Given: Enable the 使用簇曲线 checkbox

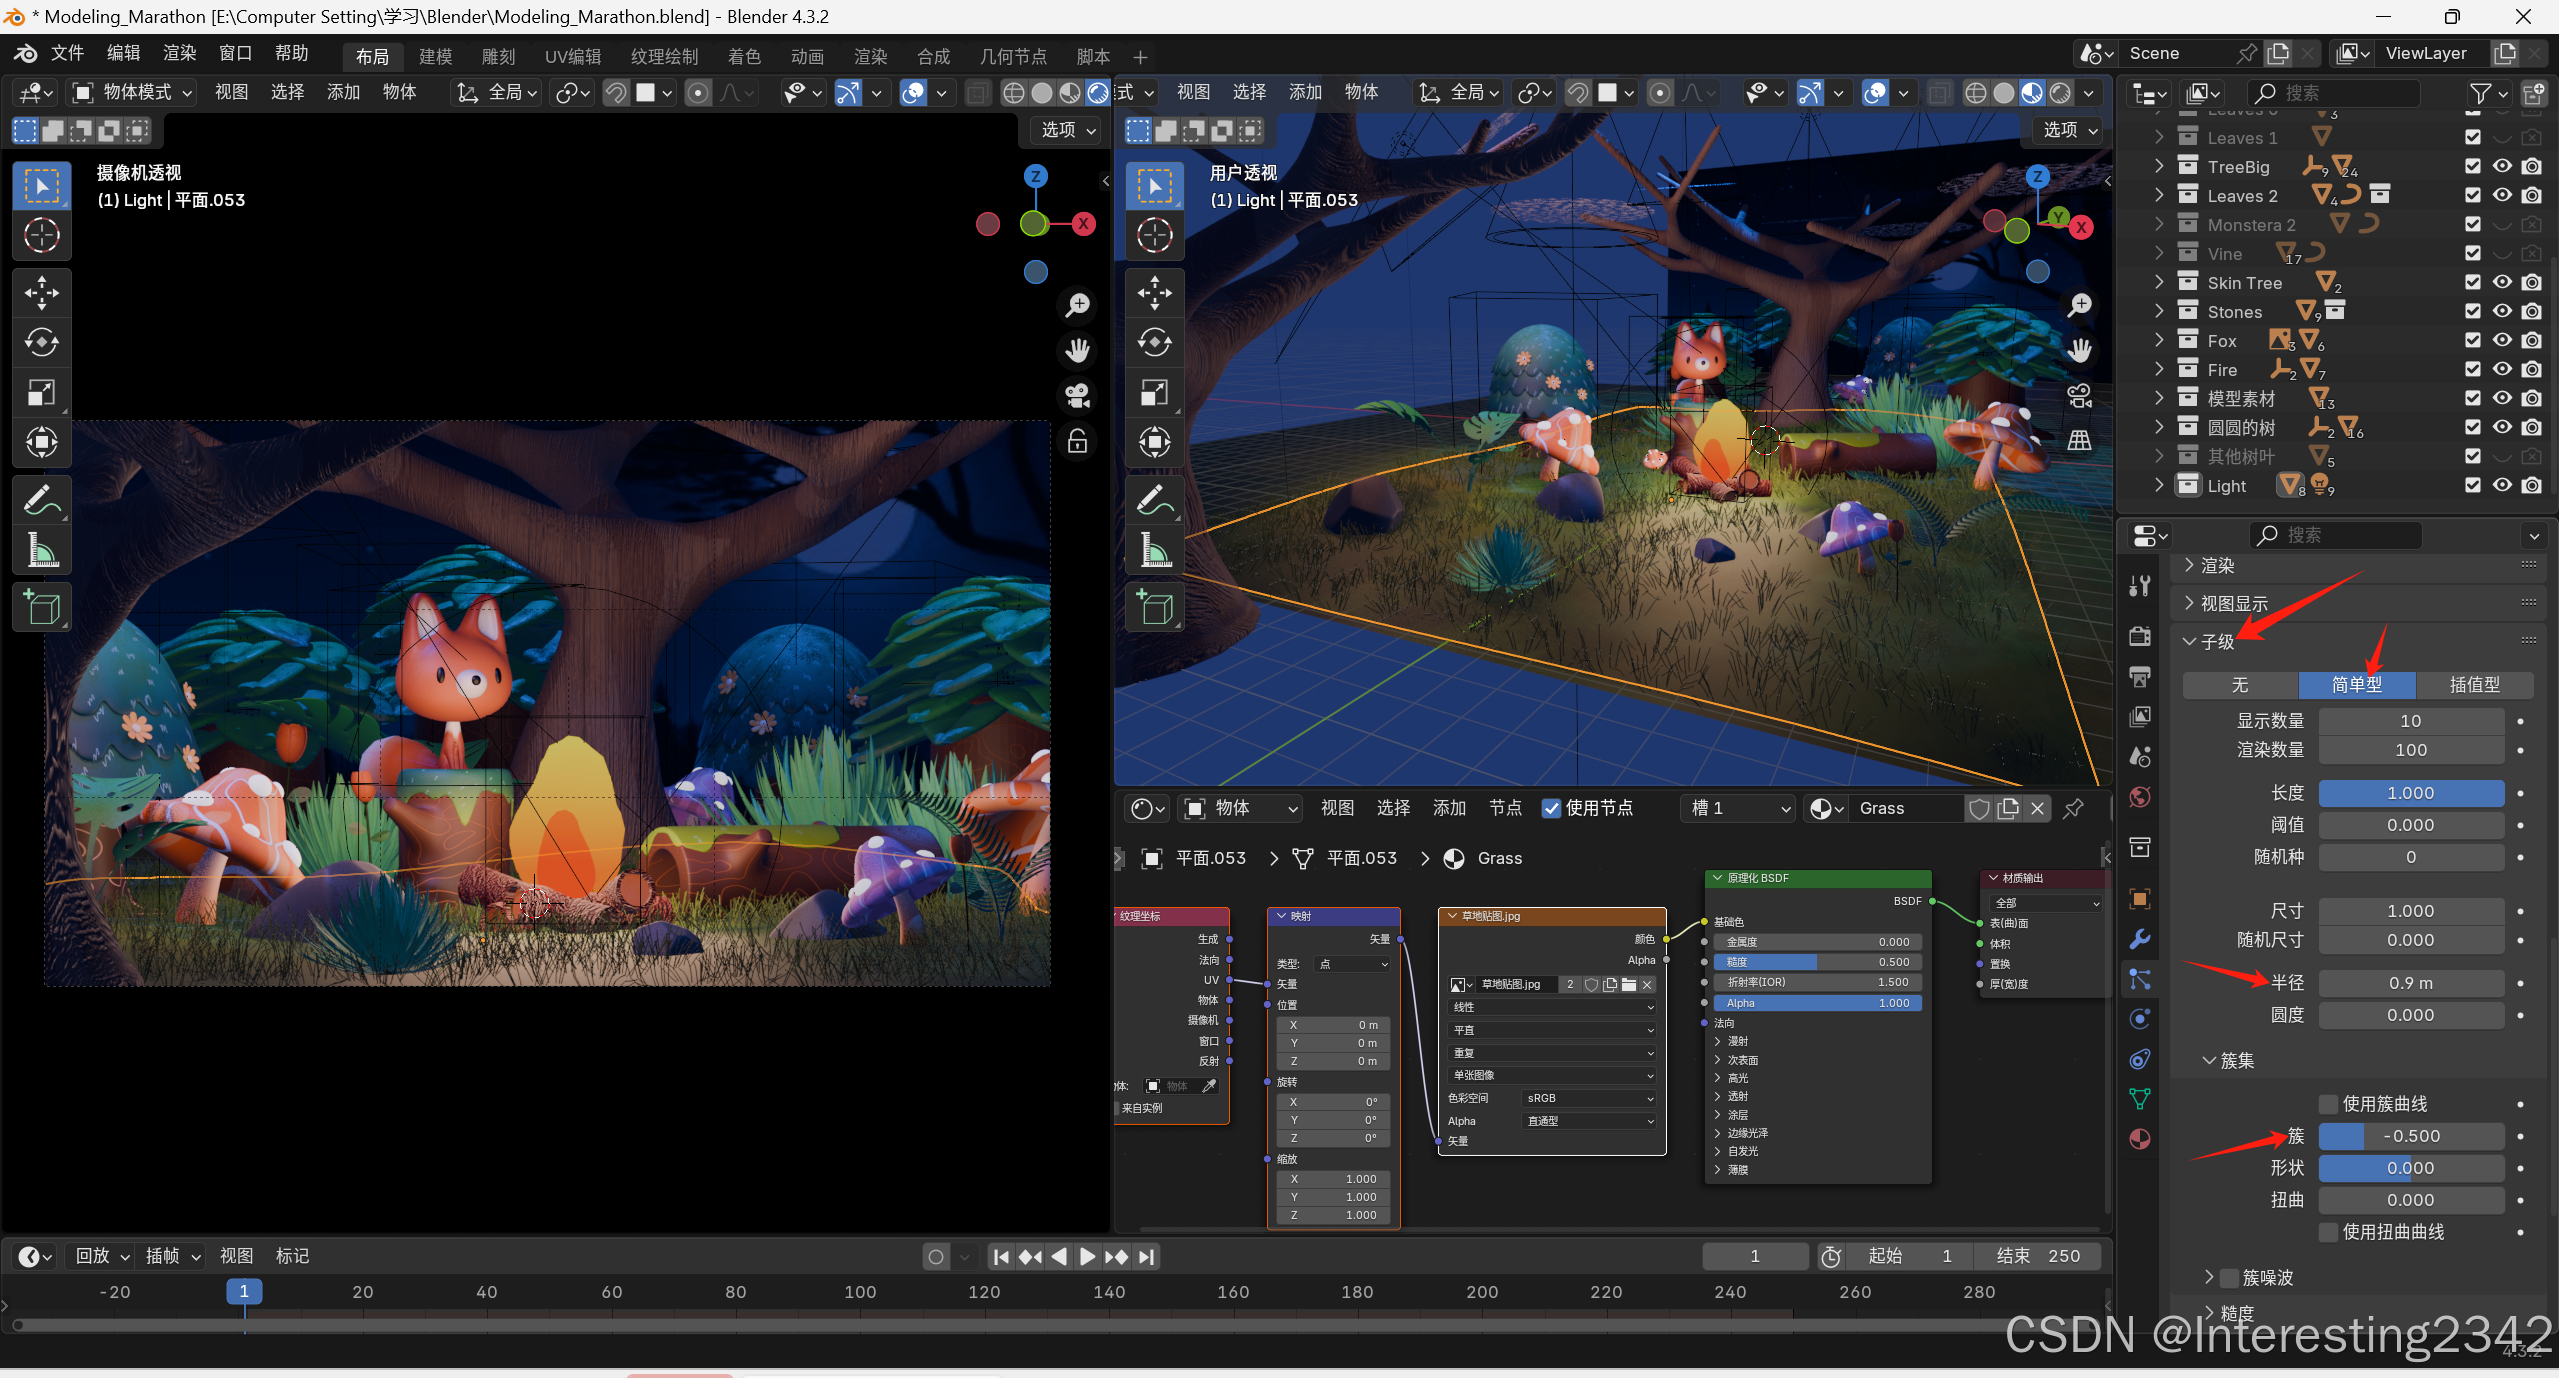Looking at the screenshot, I should click(x=2329, y=1103).
